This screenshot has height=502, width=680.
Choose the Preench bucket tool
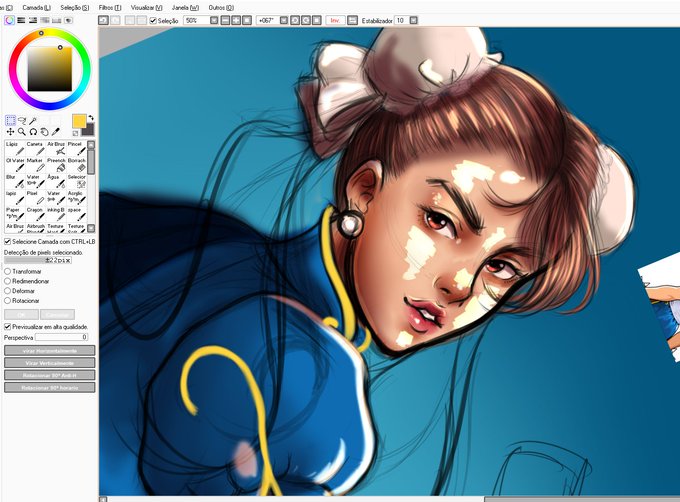[x=56, y=165]
